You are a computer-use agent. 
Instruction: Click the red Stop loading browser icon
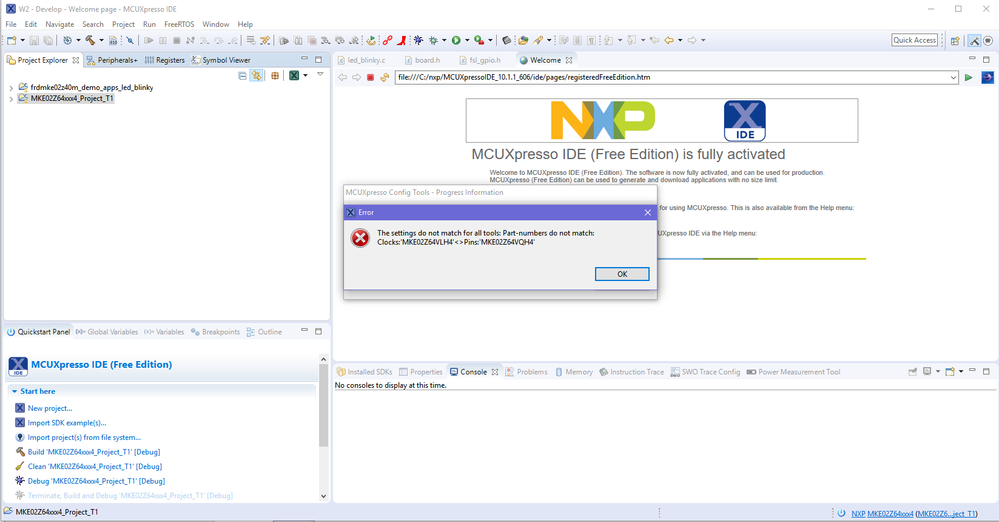pyautogui.click(x=370, y=78)
